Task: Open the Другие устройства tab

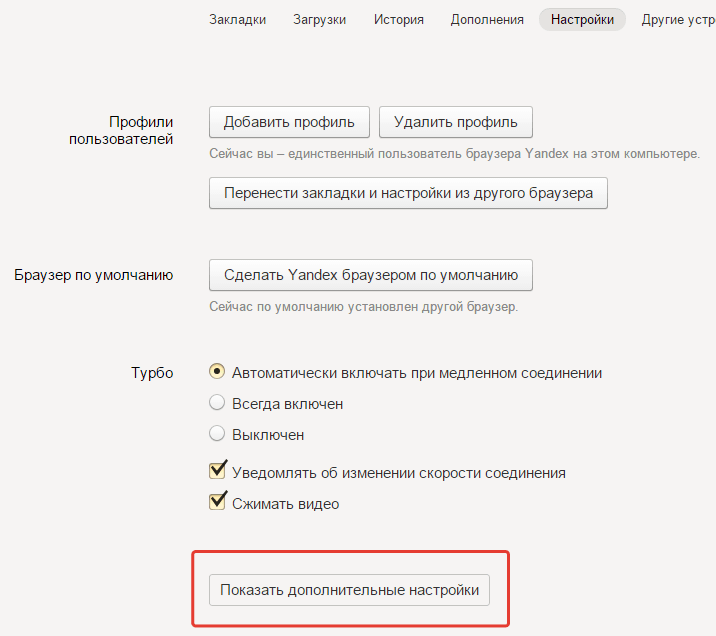Action: [x=678, y=20]
